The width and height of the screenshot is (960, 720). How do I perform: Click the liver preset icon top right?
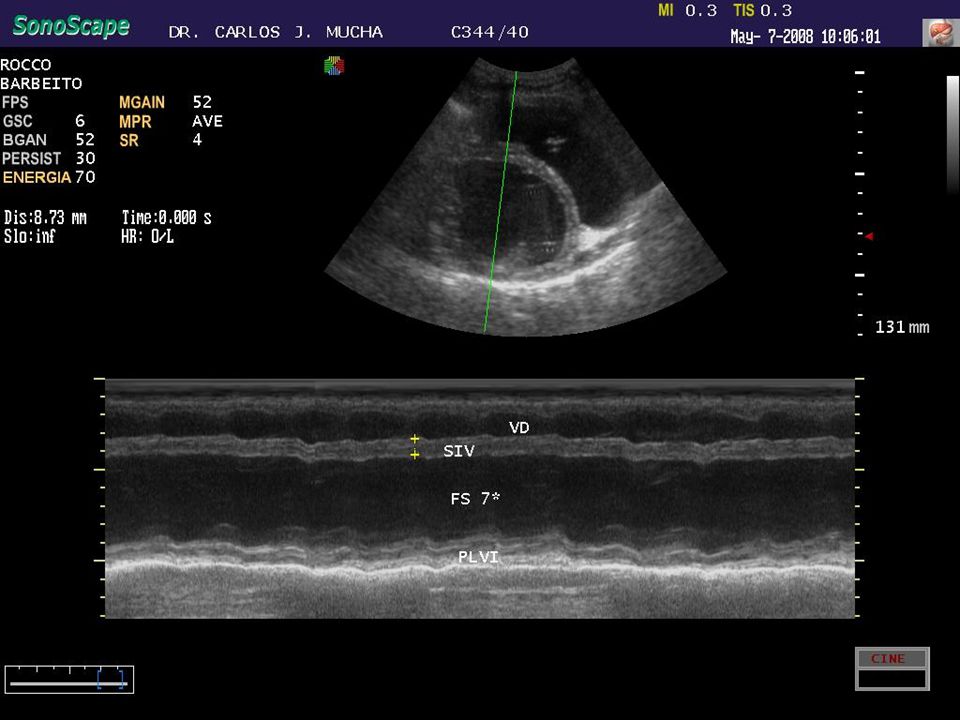[939, 32]
